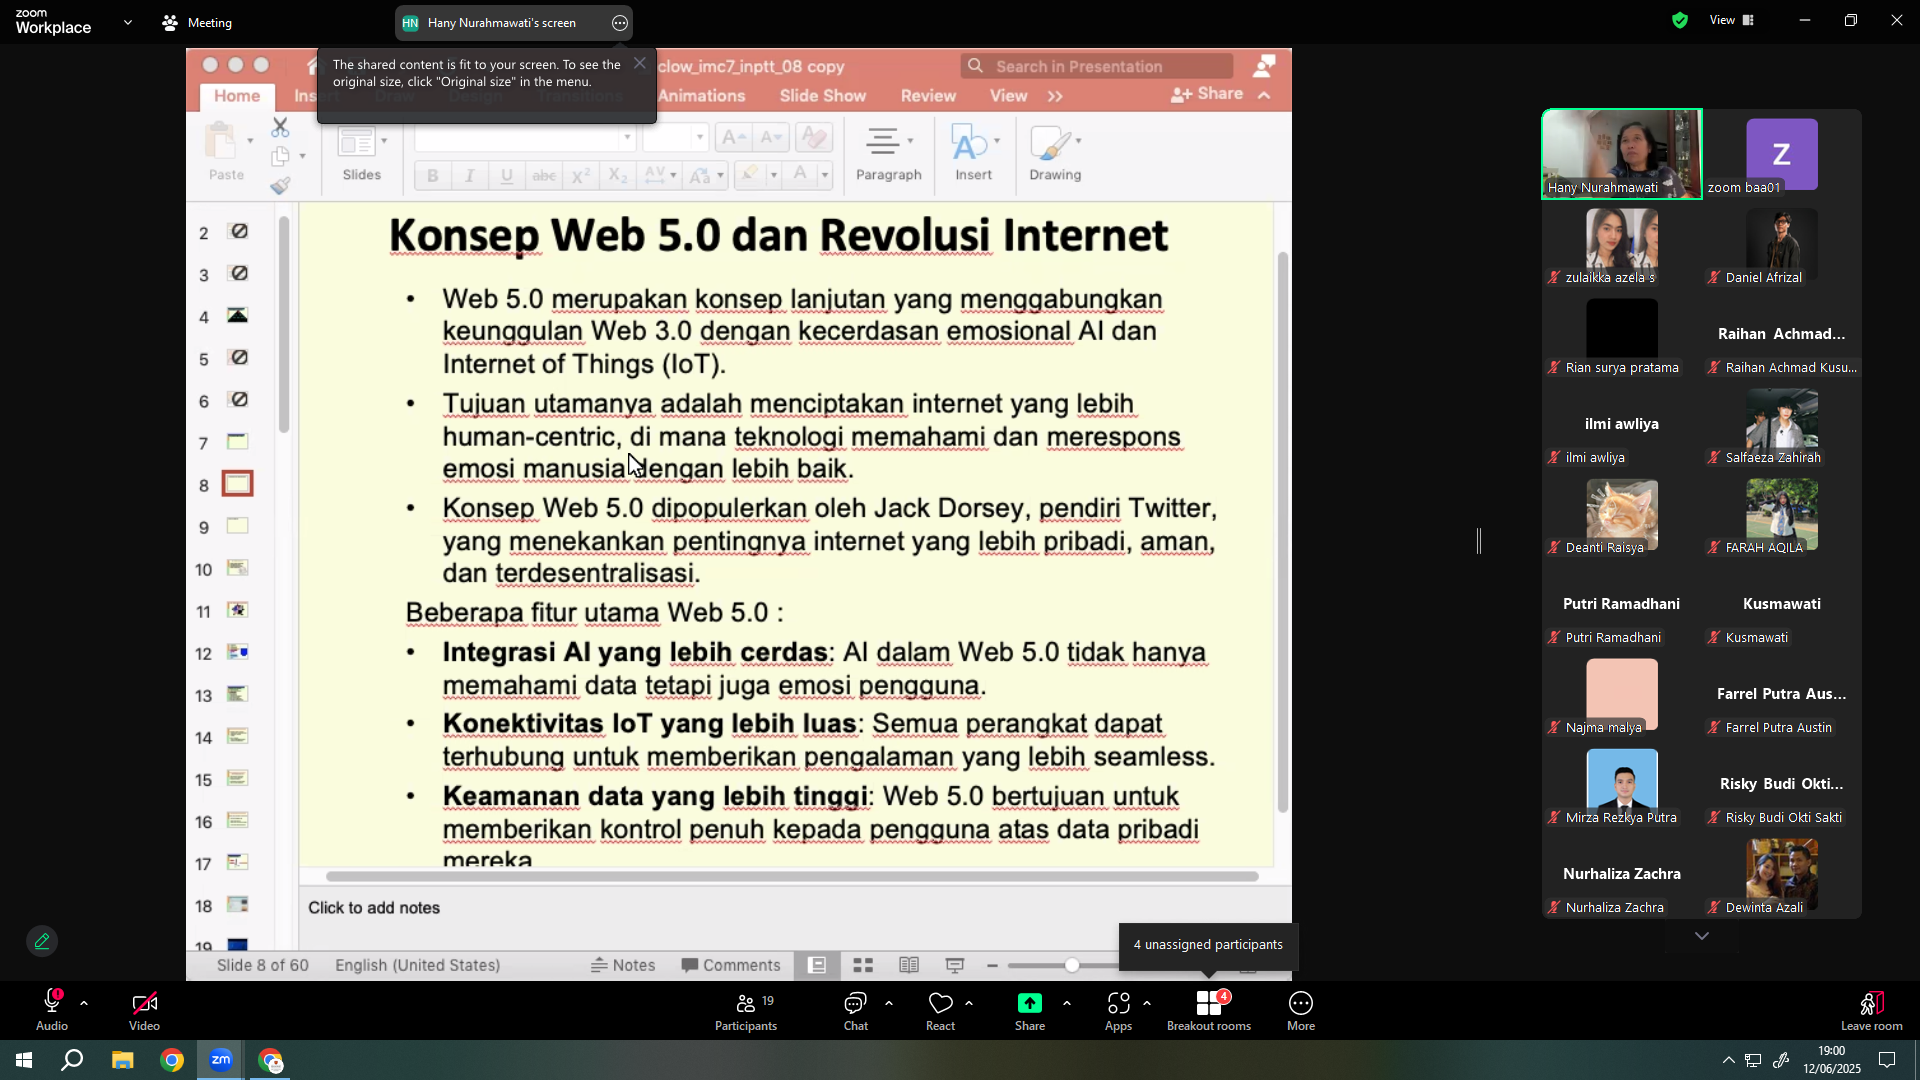Expand the Audio options caret
The image size is (1920, 1080).
click(x=84, y=1003)
